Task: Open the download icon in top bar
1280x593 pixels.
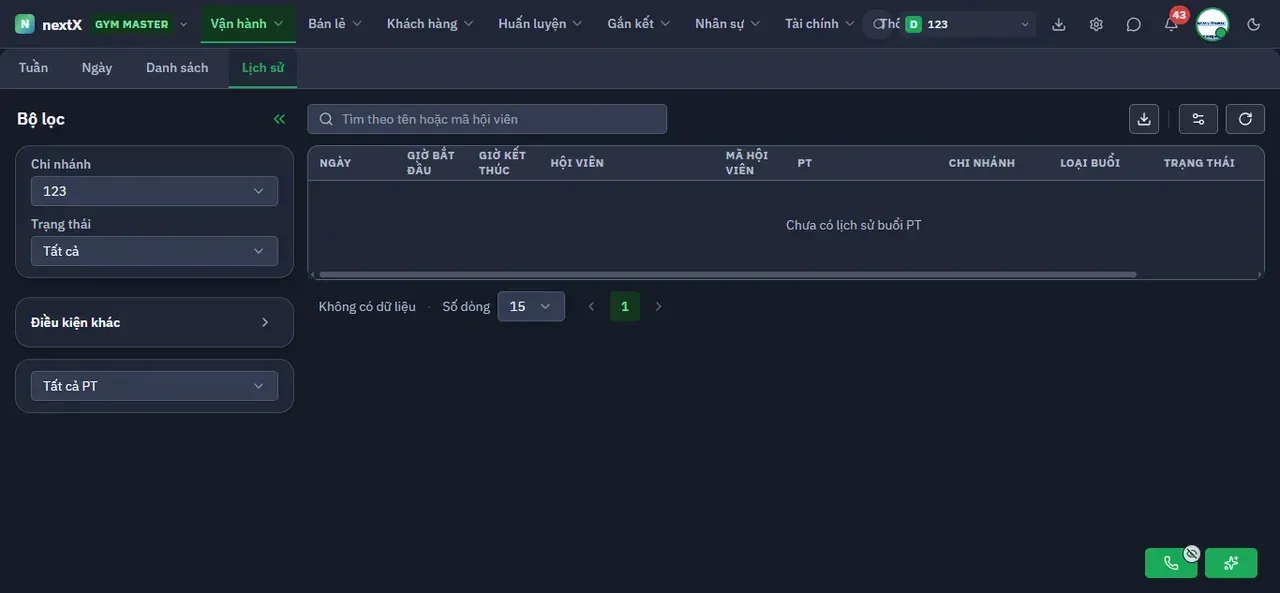Action: point(1059,24)
